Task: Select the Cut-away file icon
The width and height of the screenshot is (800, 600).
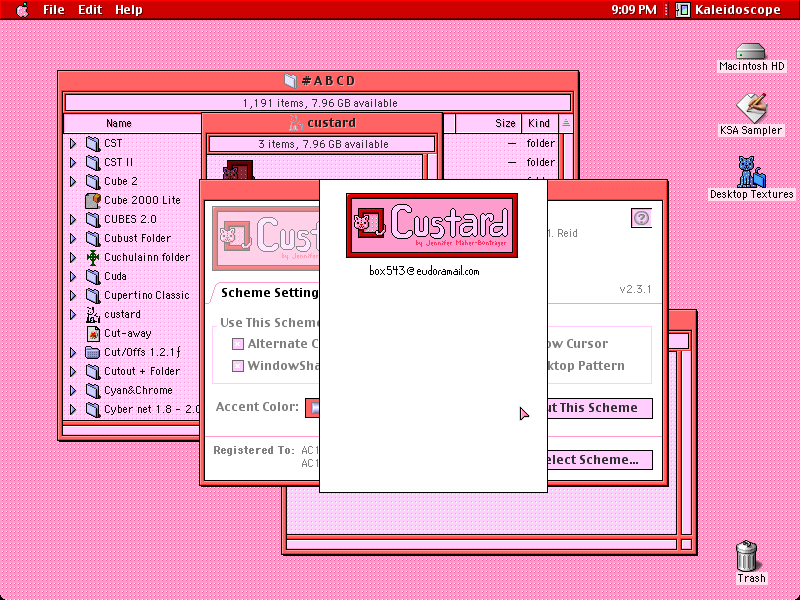Action: [x=93, y=334]
